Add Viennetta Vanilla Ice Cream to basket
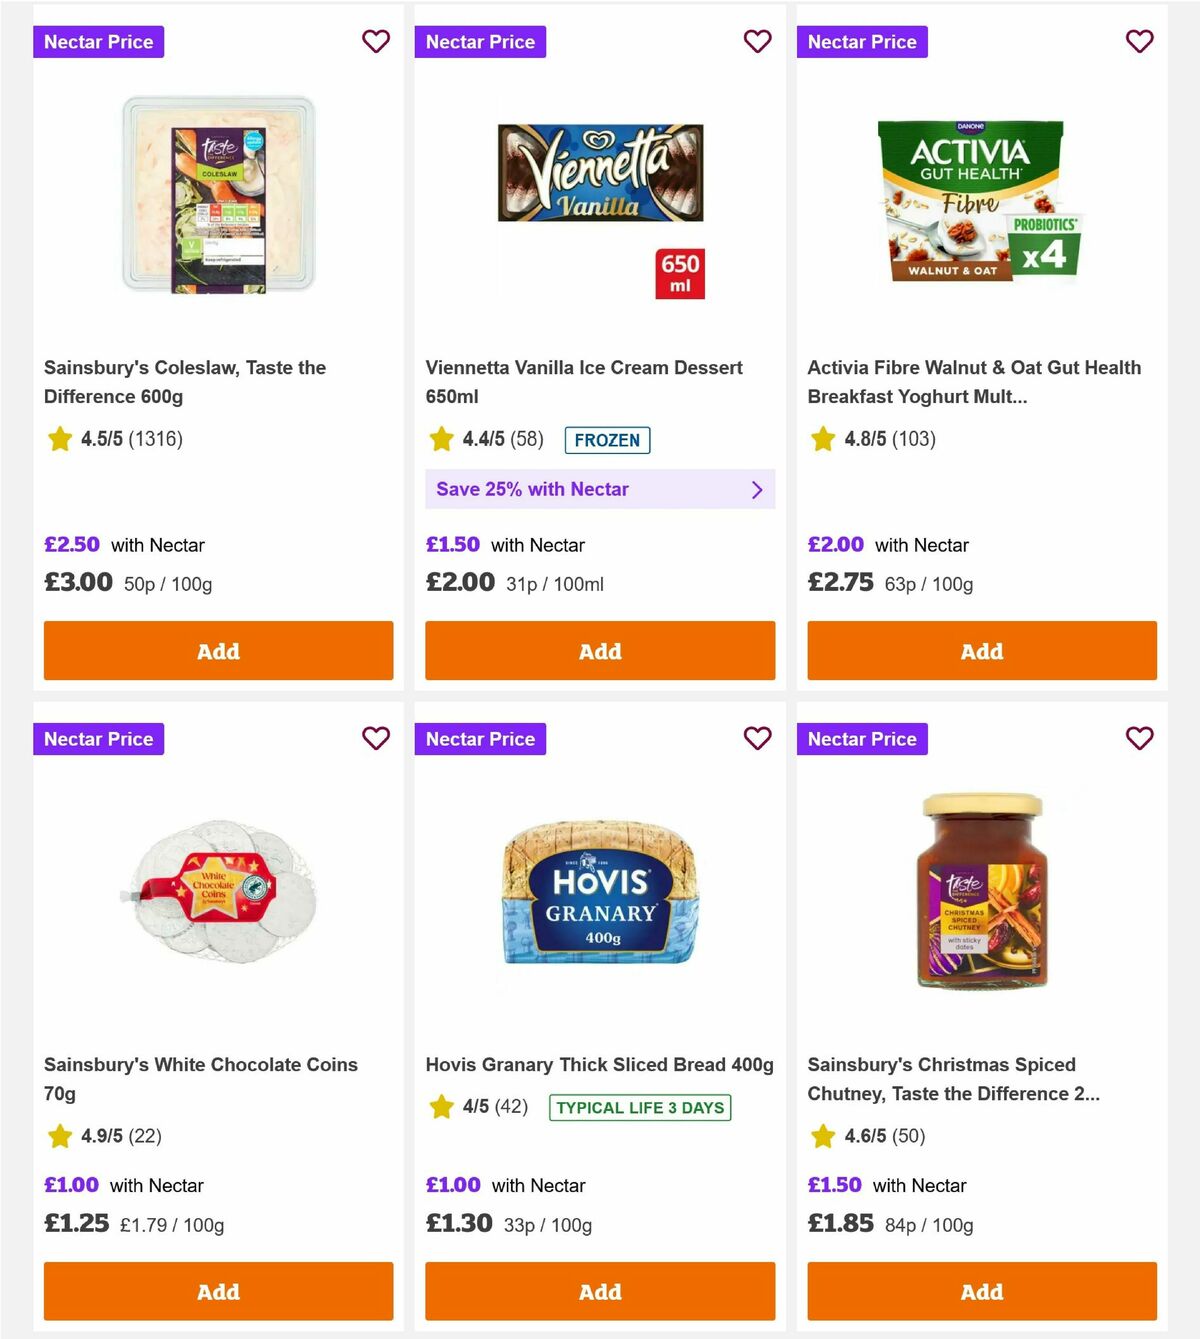This screenshot has height=1339, width=1200. [600, 650]
